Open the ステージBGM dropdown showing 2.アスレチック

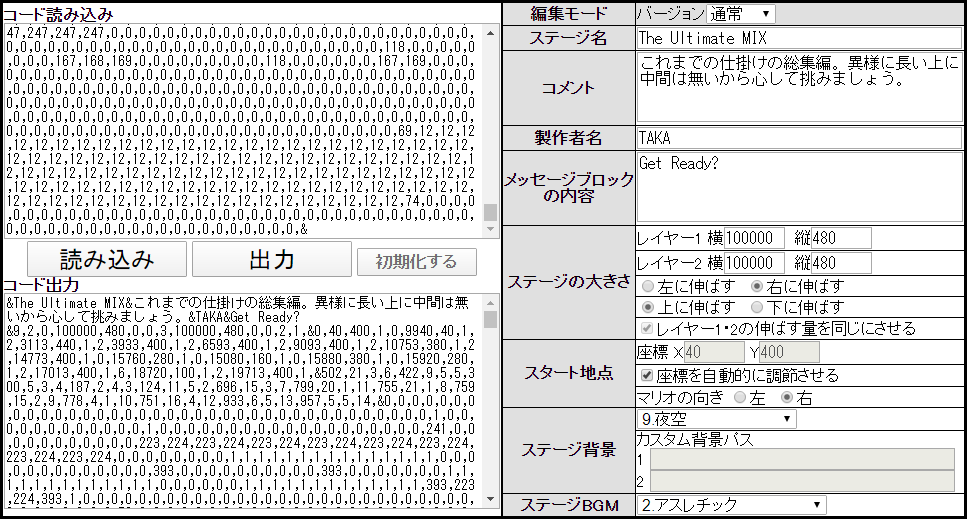[731, 505]
